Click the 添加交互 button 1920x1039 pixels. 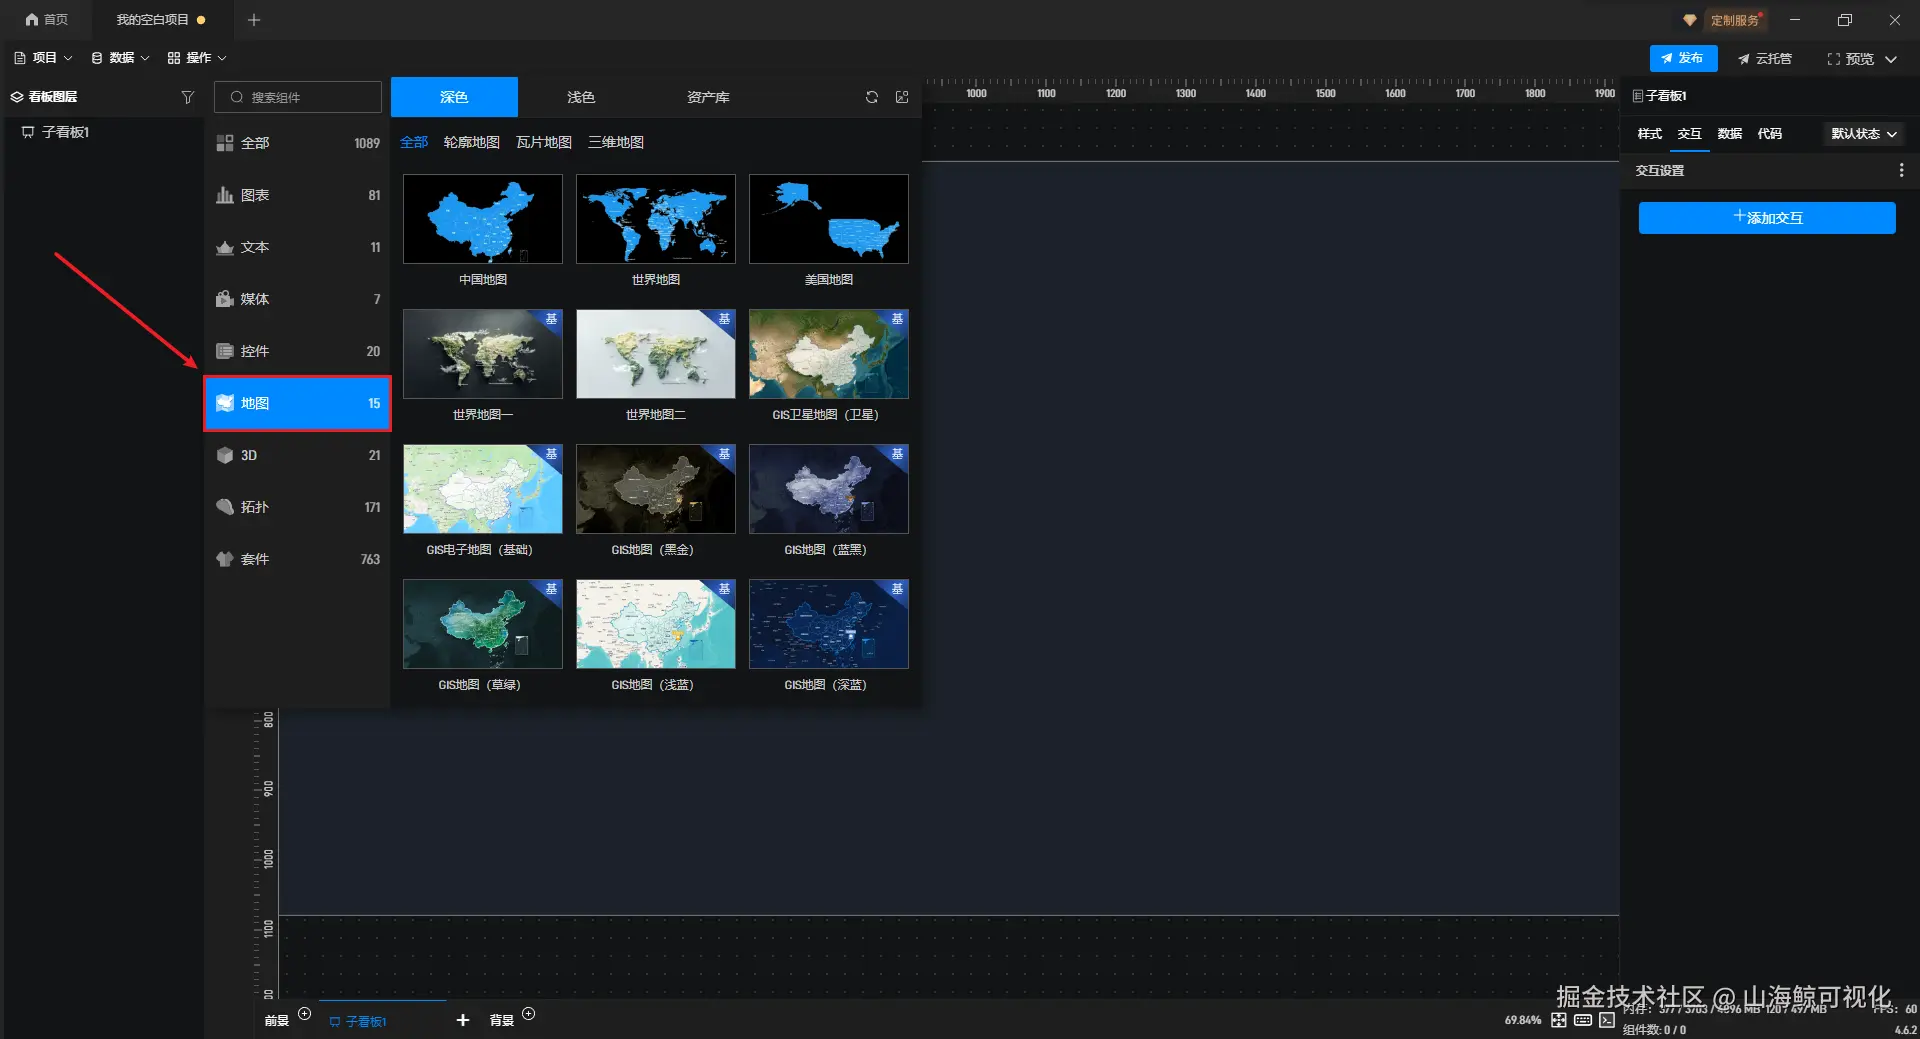(x=1767, y=218)
